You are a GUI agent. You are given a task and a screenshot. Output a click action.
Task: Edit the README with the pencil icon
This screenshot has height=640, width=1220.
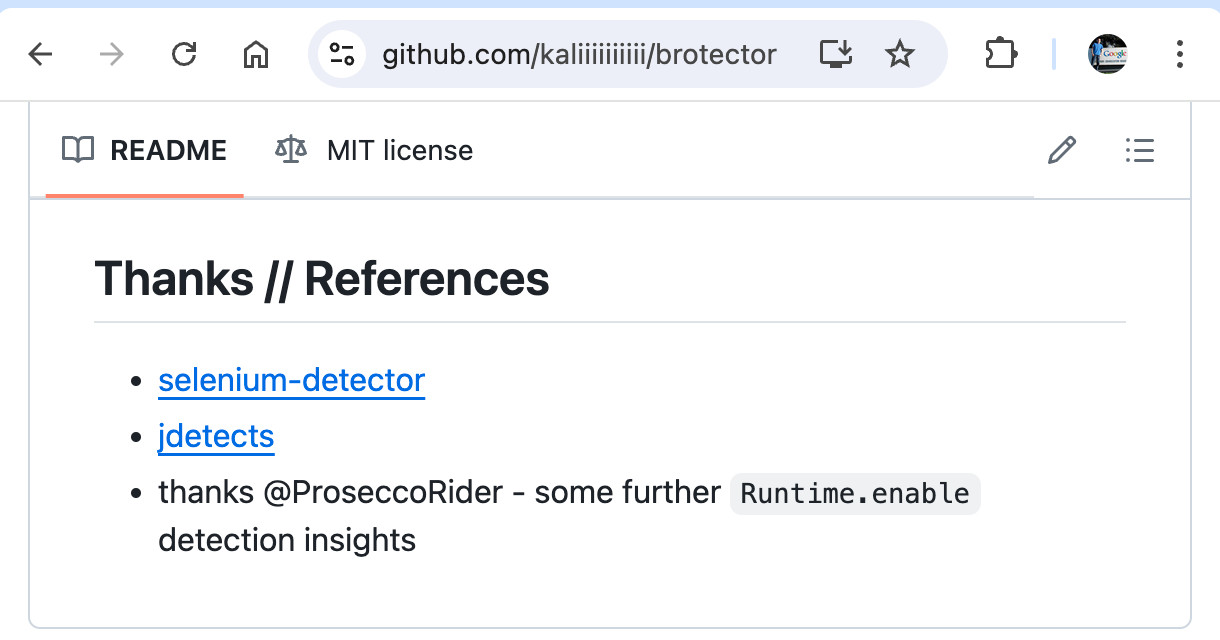tap(1062, 151)
